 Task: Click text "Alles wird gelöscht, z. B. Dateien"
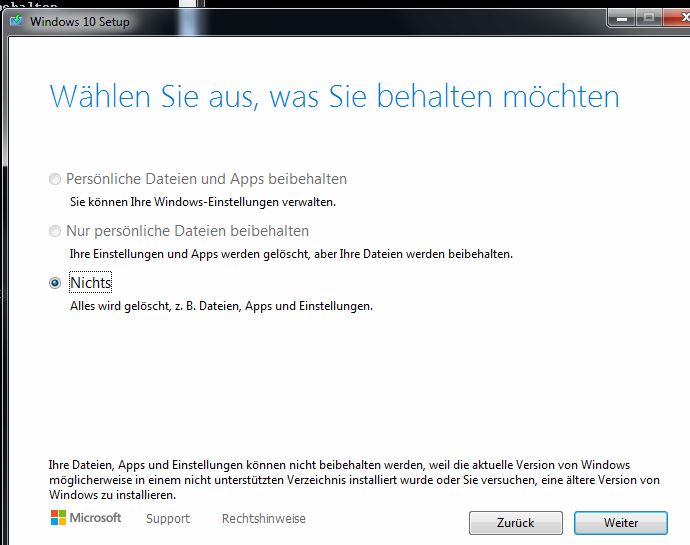coord(155,306)
